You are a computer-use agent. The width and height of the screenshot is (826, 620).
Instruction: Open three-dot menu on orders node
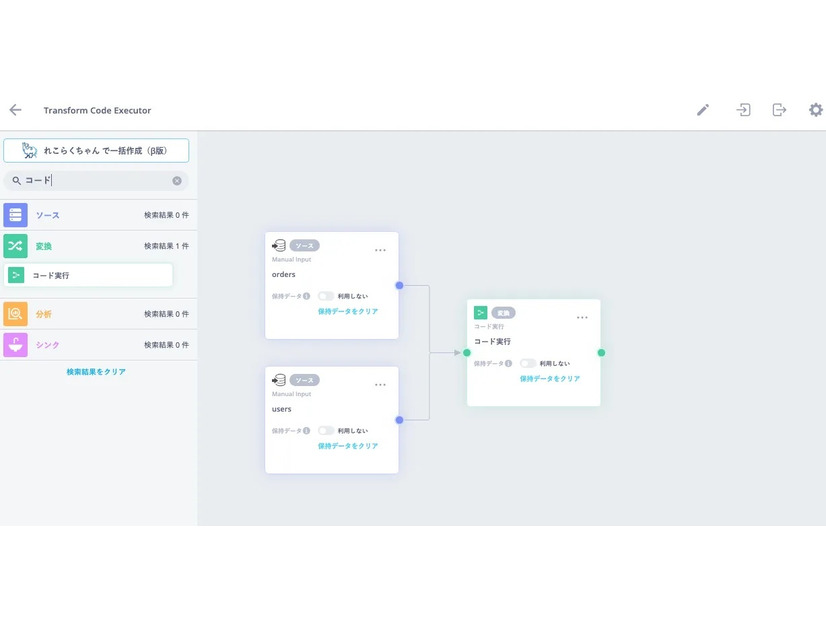[380, 250]
